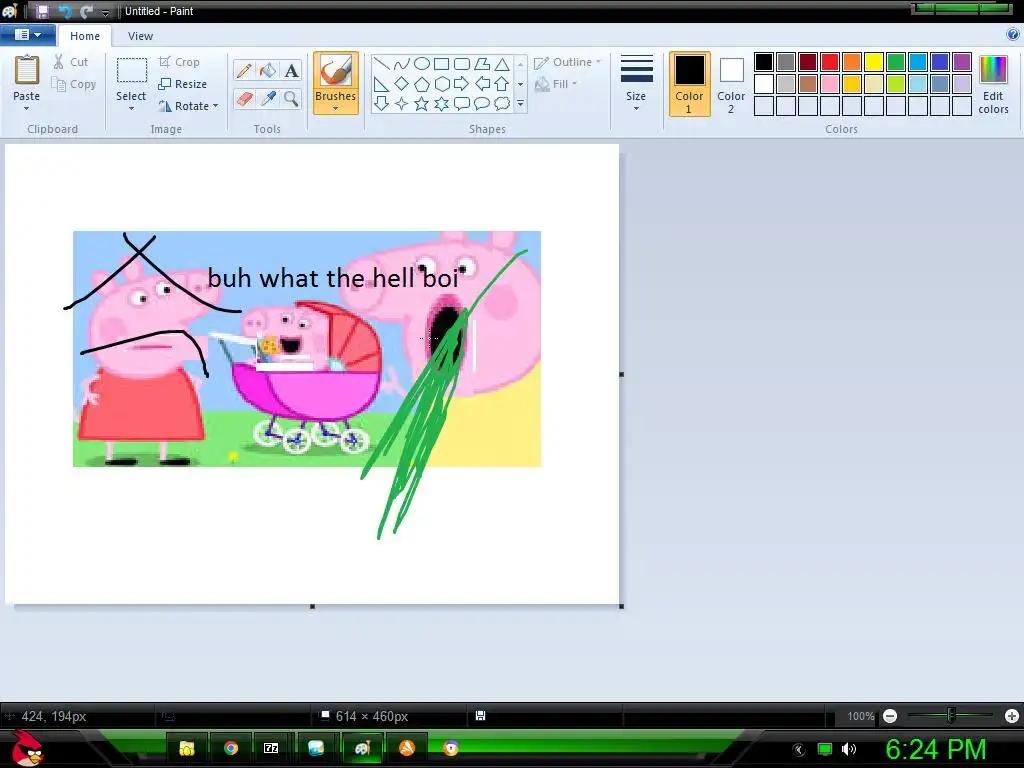Choose the Line shape
The height and width of the screenshot is (768, 1024).
(x=381, y=63)
